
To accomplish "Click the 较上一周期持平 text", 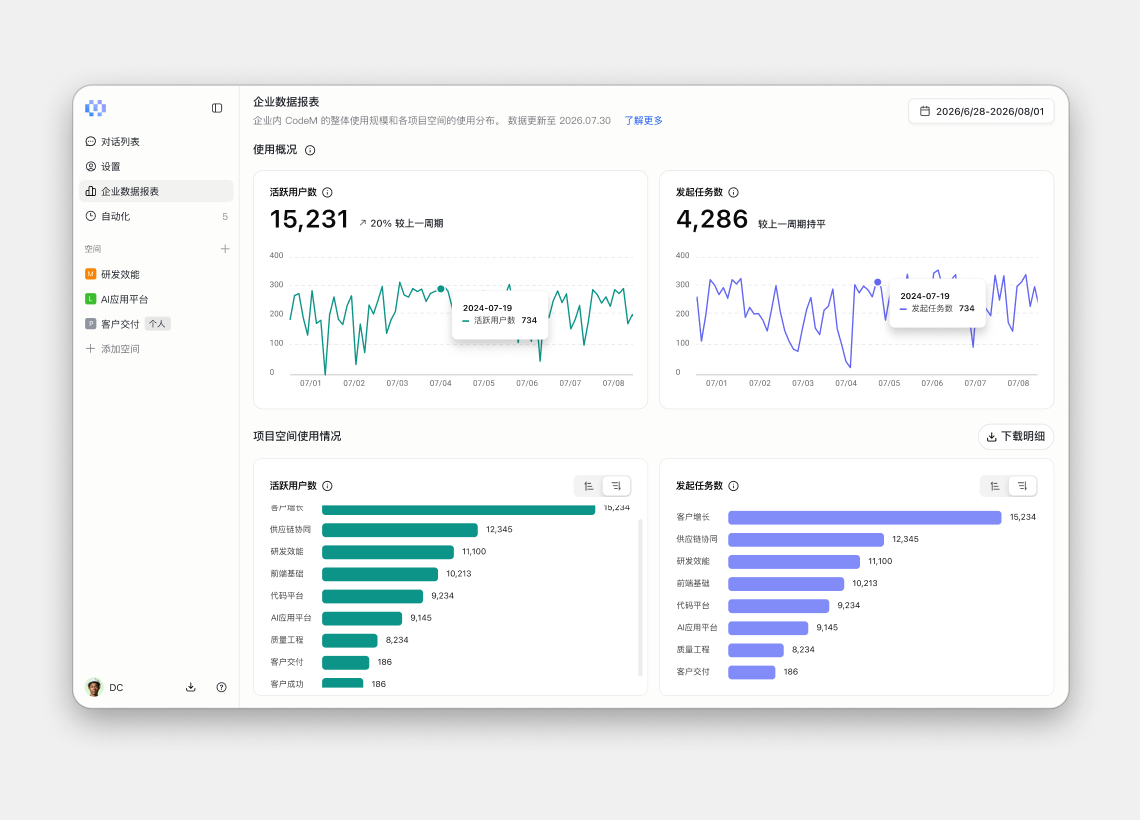I will point(792,225).
